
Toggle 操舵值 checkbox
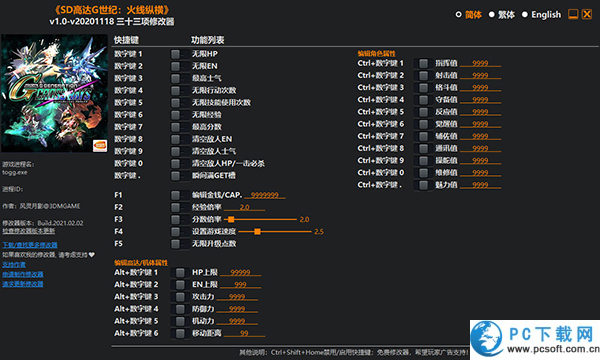click(423, 160)
